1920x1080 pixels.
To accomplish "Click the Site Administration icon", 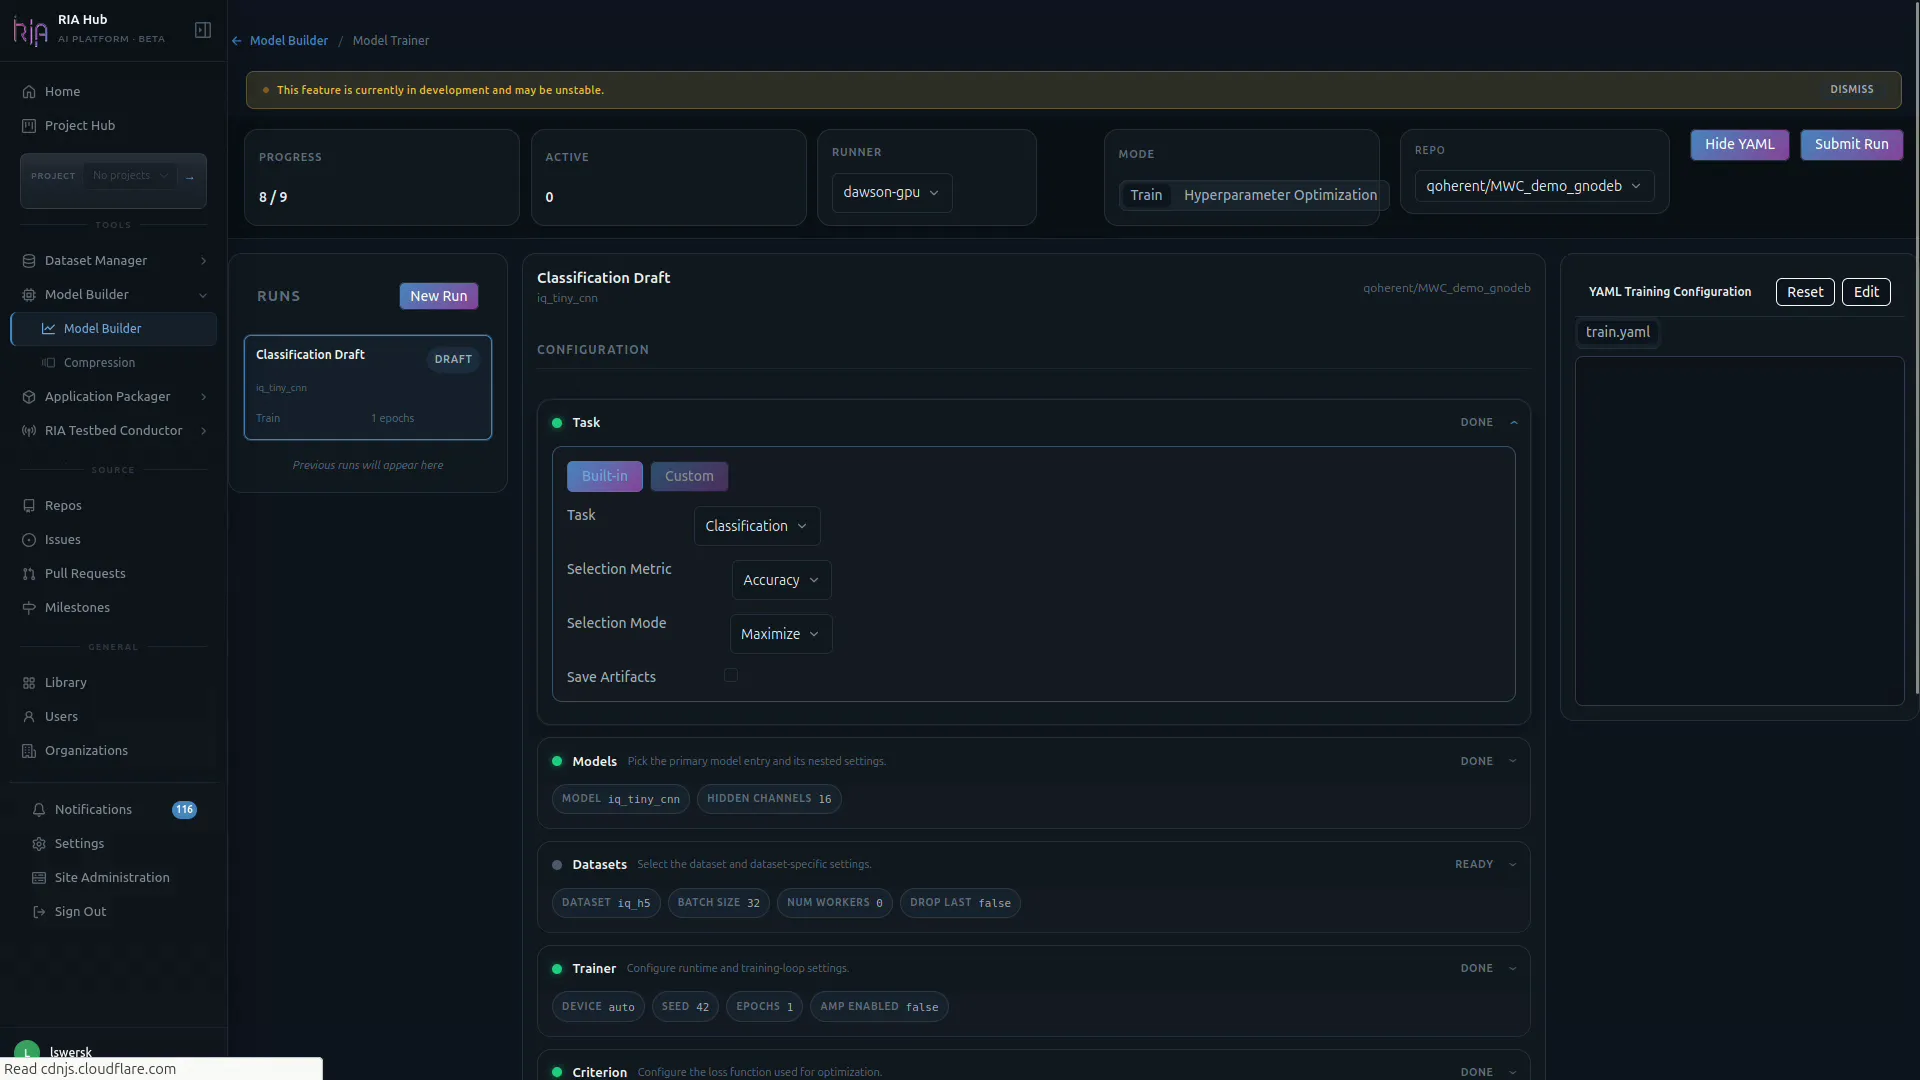I will [x=39, y=878].
